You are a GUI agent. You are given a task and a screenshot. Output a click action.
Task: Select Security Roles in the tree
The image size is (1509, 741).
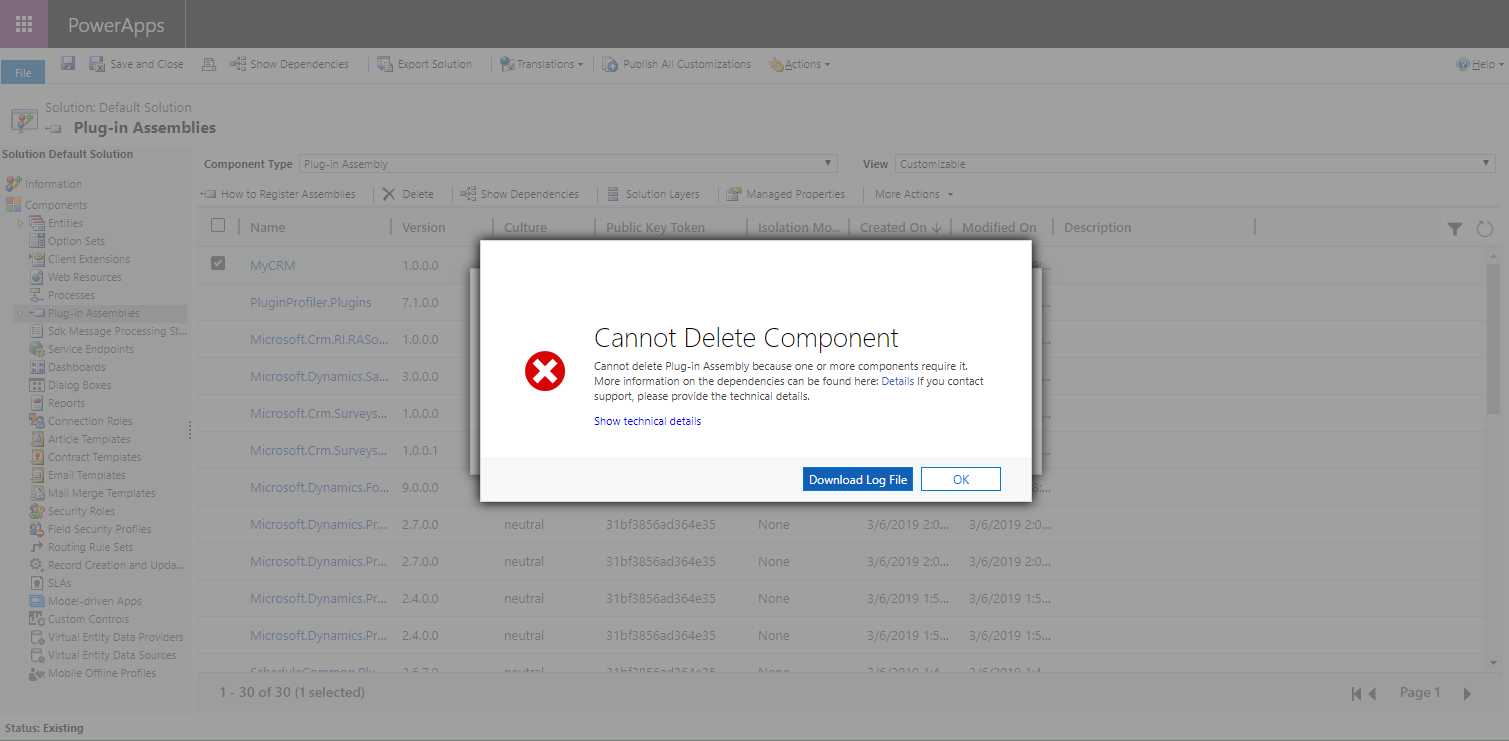coord(82,511)
